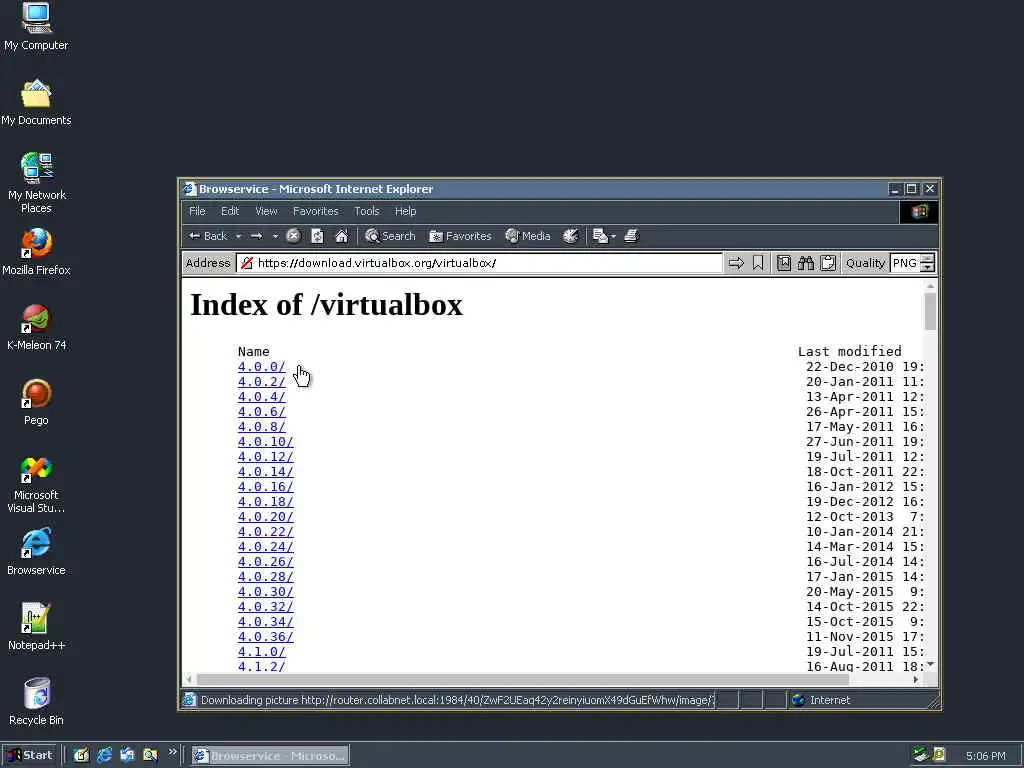Expand the quick launch overflow chevron
The height and width of the screenshot is (768, 1024).
pos(172,752)
